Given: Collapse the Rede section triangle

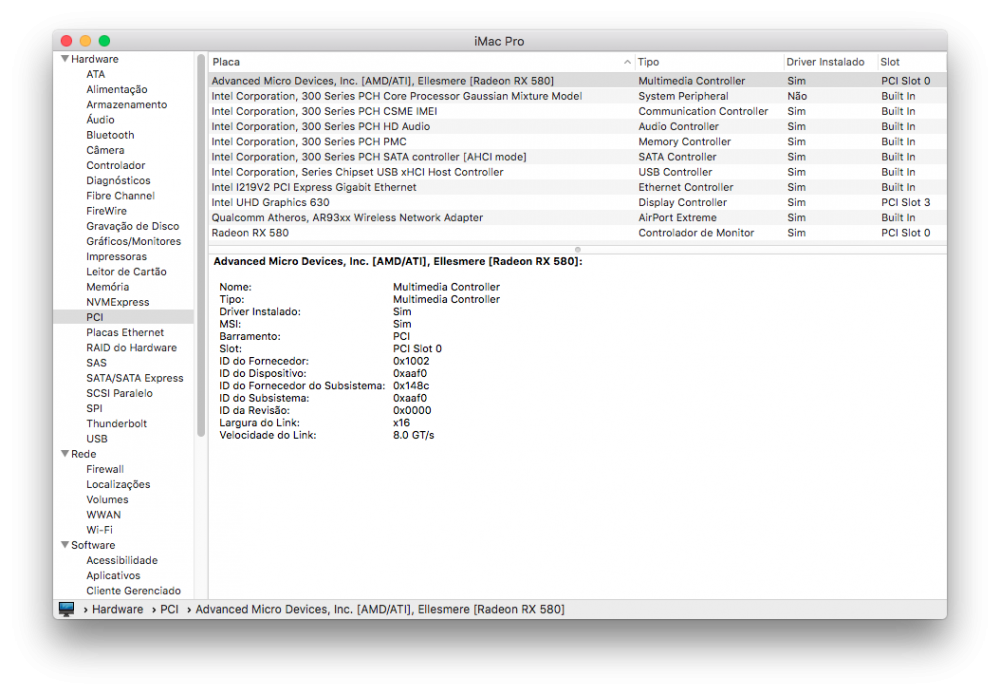Looking at the screenshot, I should pyautogui.click(x=64, y=453).
